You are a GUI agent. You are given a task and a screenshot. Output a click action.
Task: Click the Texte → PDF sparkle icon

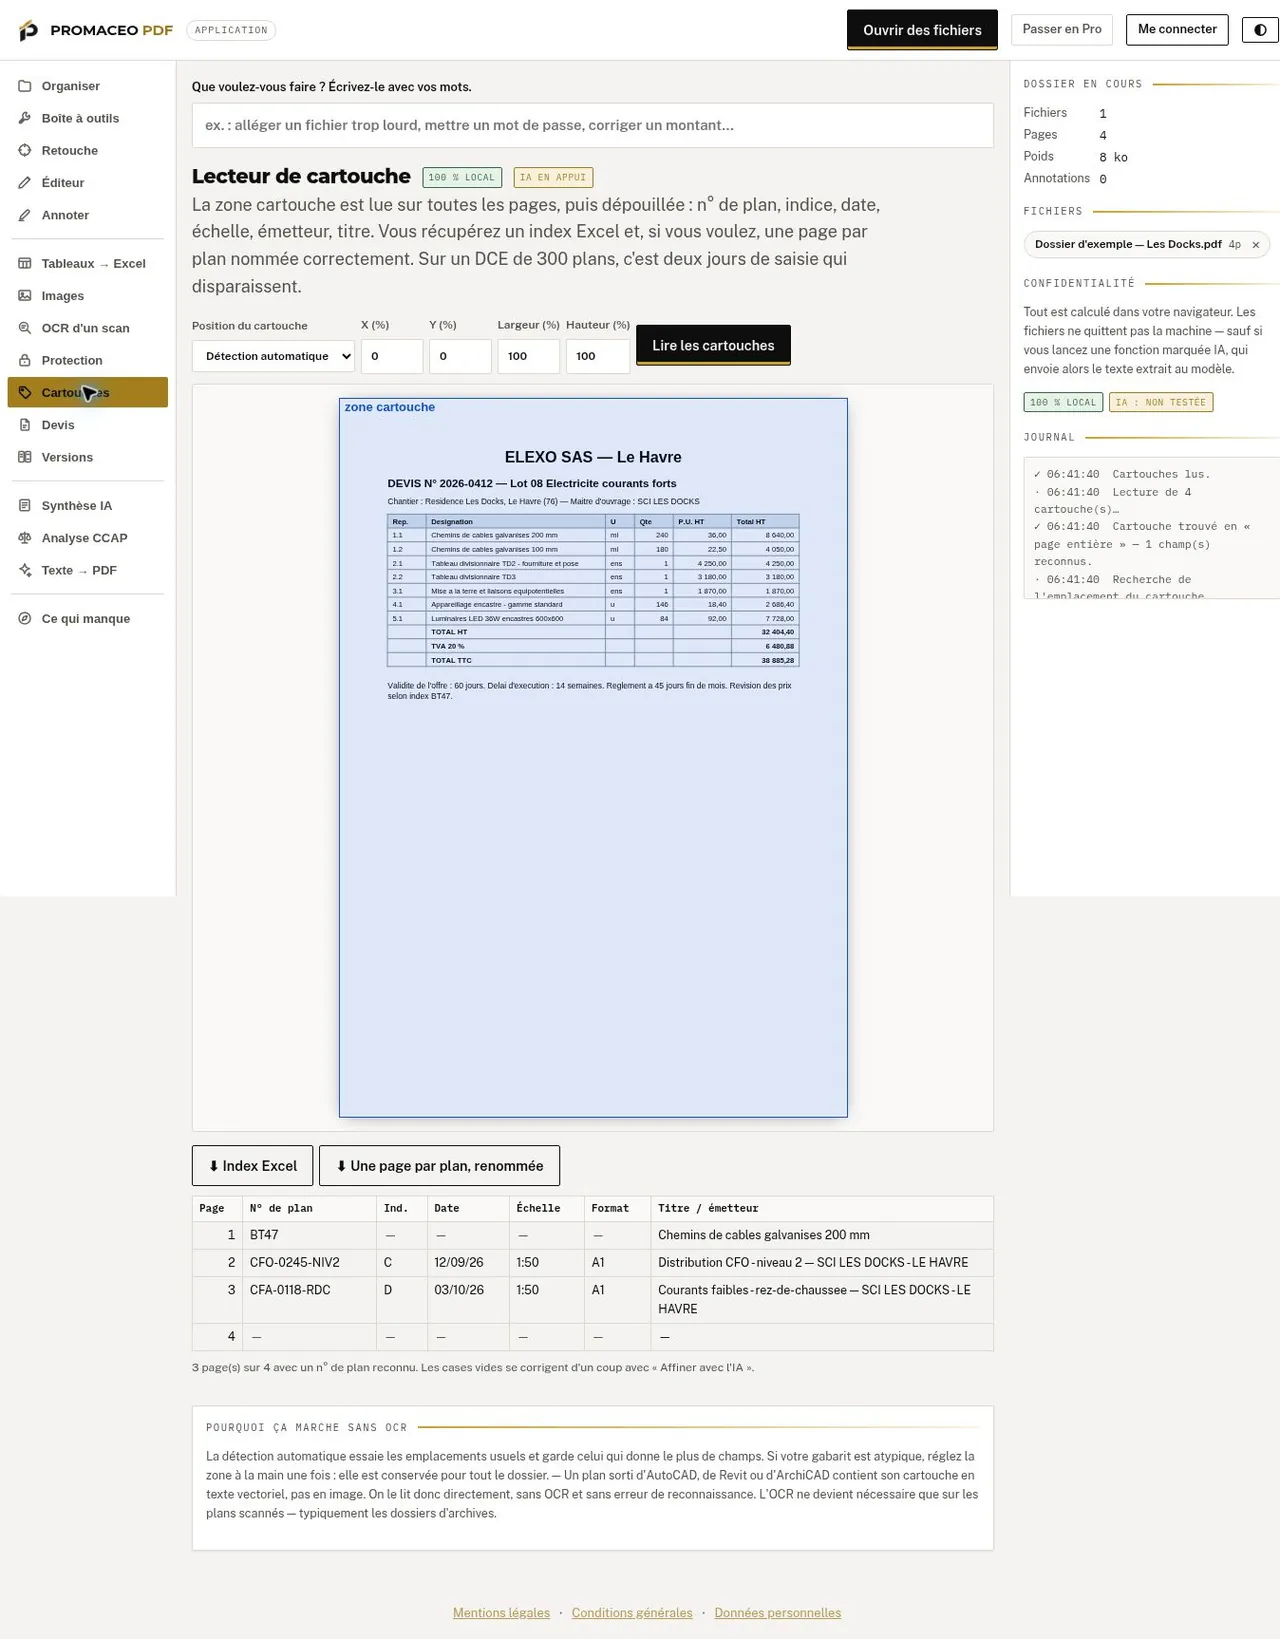point(25,570)
